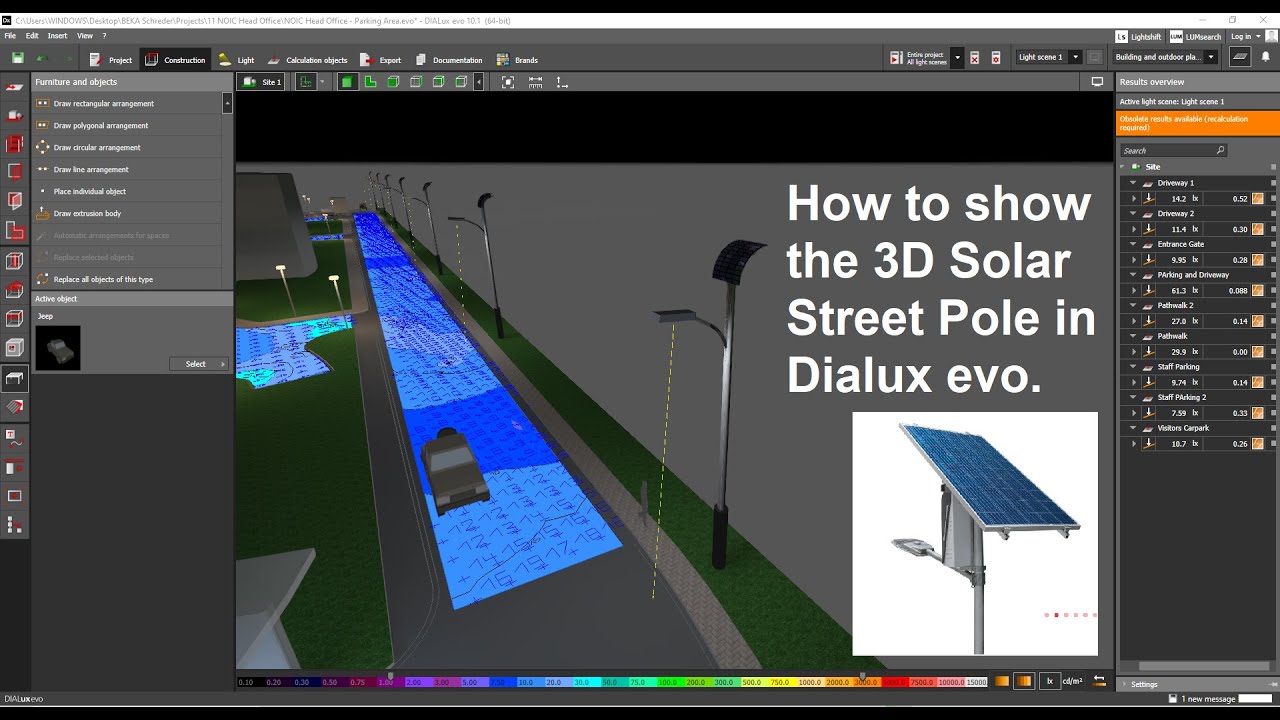Viewport: 1280px width, 720px height.
Task: Click the search field in Results overview
Action: coord(1172,150)
